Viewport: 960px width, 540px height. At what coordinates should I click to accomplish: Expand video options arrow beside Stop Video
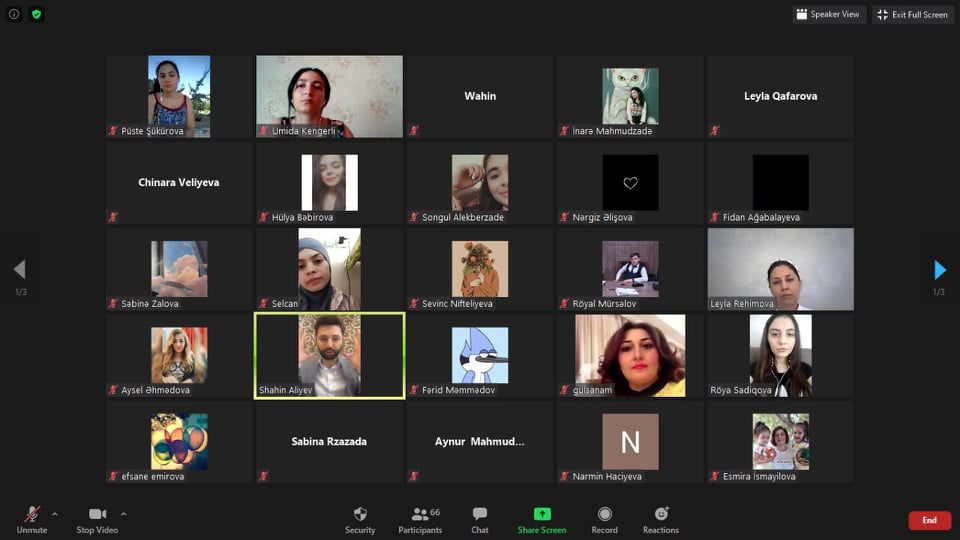[x=123, y=514]
